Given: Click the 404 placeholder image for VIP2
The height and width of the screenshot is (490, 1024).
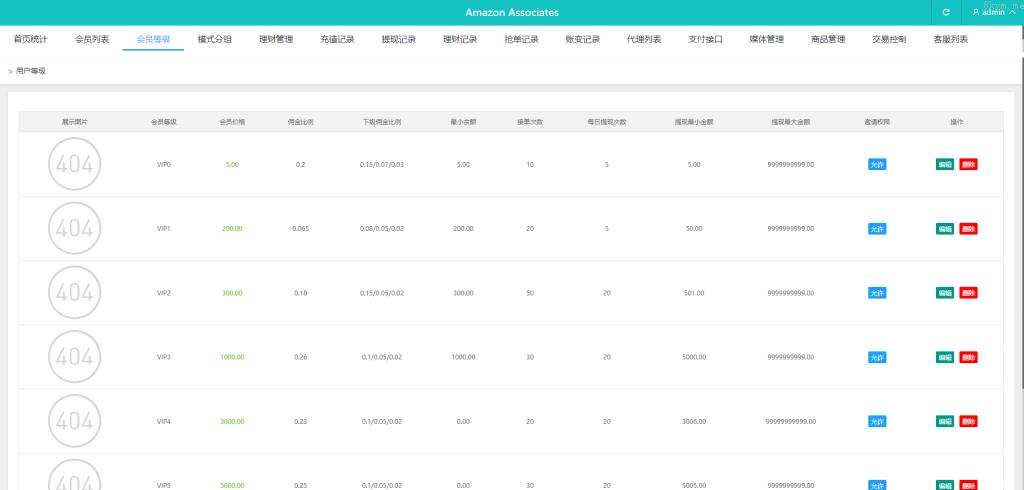Looking at the screenshot, I should (74, 292).
